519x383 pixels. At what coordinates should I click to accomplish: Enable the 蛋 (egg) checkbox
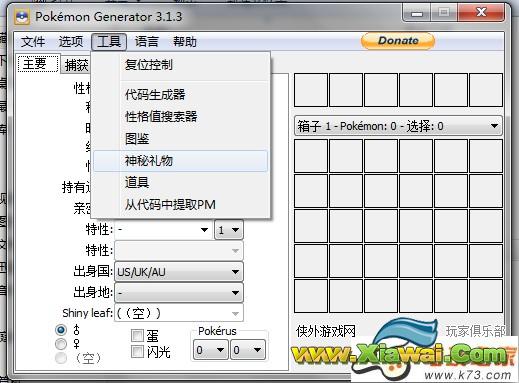click(137, 335)
